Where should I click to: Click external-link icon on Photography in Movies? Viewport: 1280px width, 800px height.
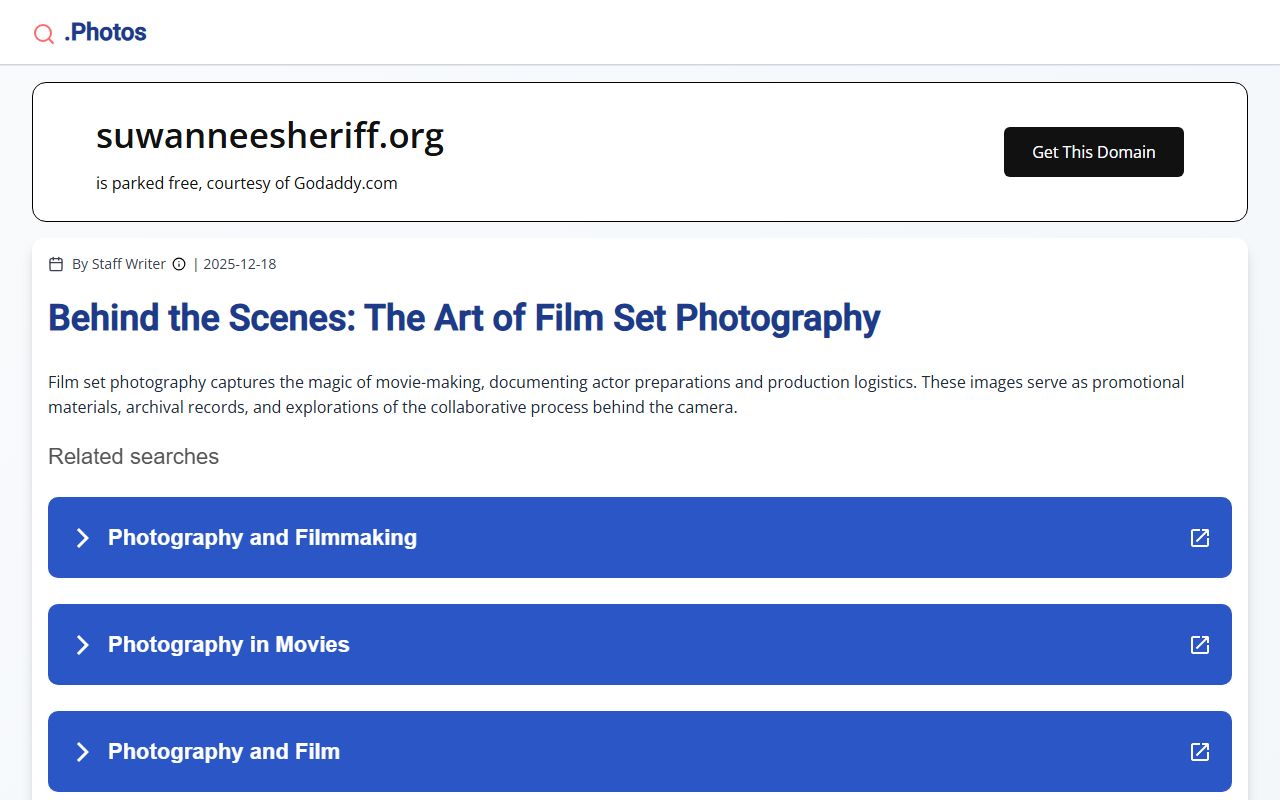1200,645
